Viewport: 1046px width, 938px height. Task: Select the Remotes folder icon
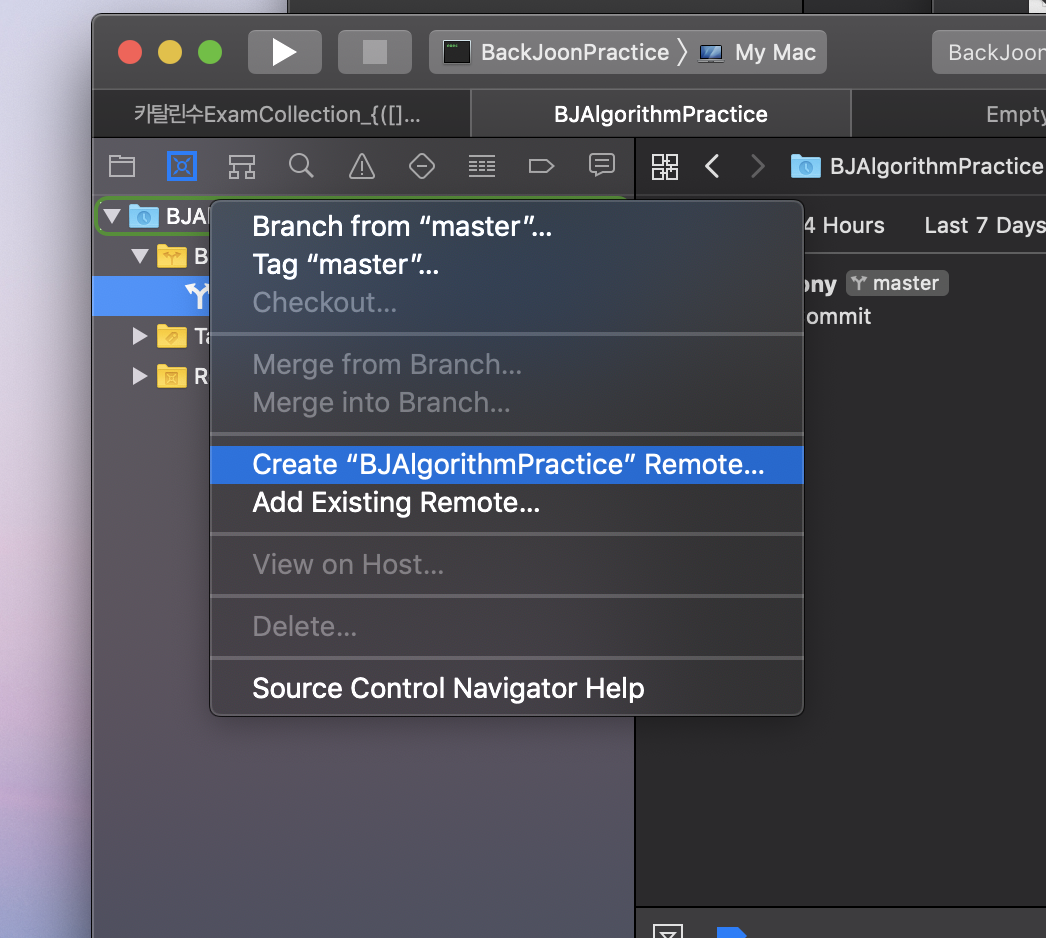tap(171, 376)
